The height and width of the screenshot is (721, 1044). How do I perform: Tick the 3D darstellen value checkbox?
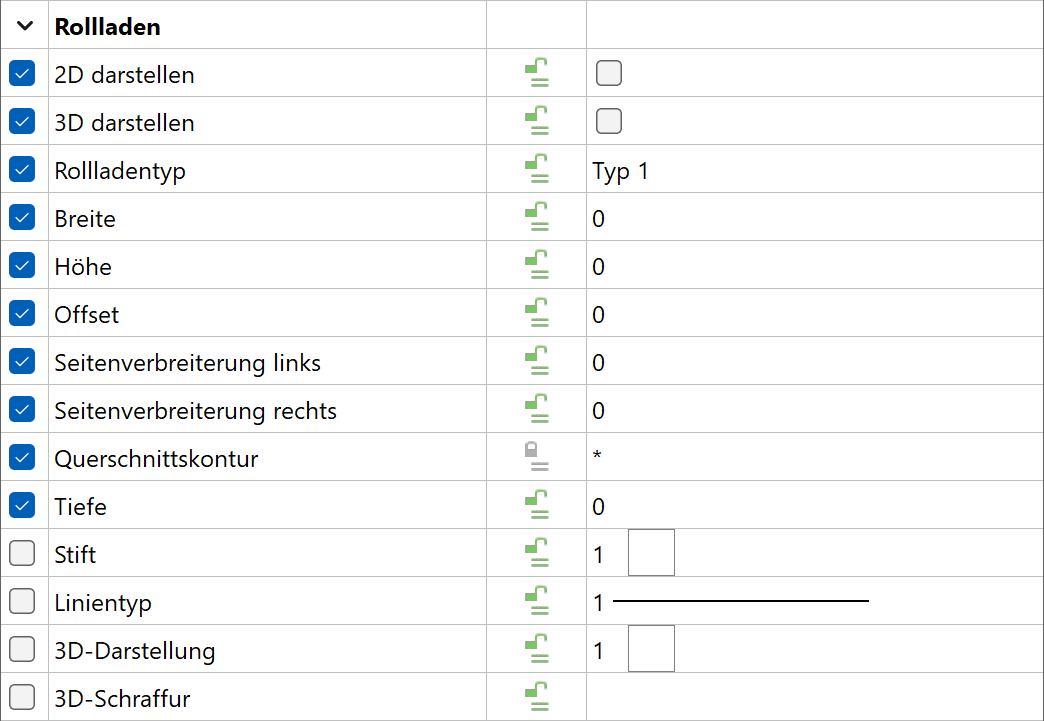tap(609, 121)
